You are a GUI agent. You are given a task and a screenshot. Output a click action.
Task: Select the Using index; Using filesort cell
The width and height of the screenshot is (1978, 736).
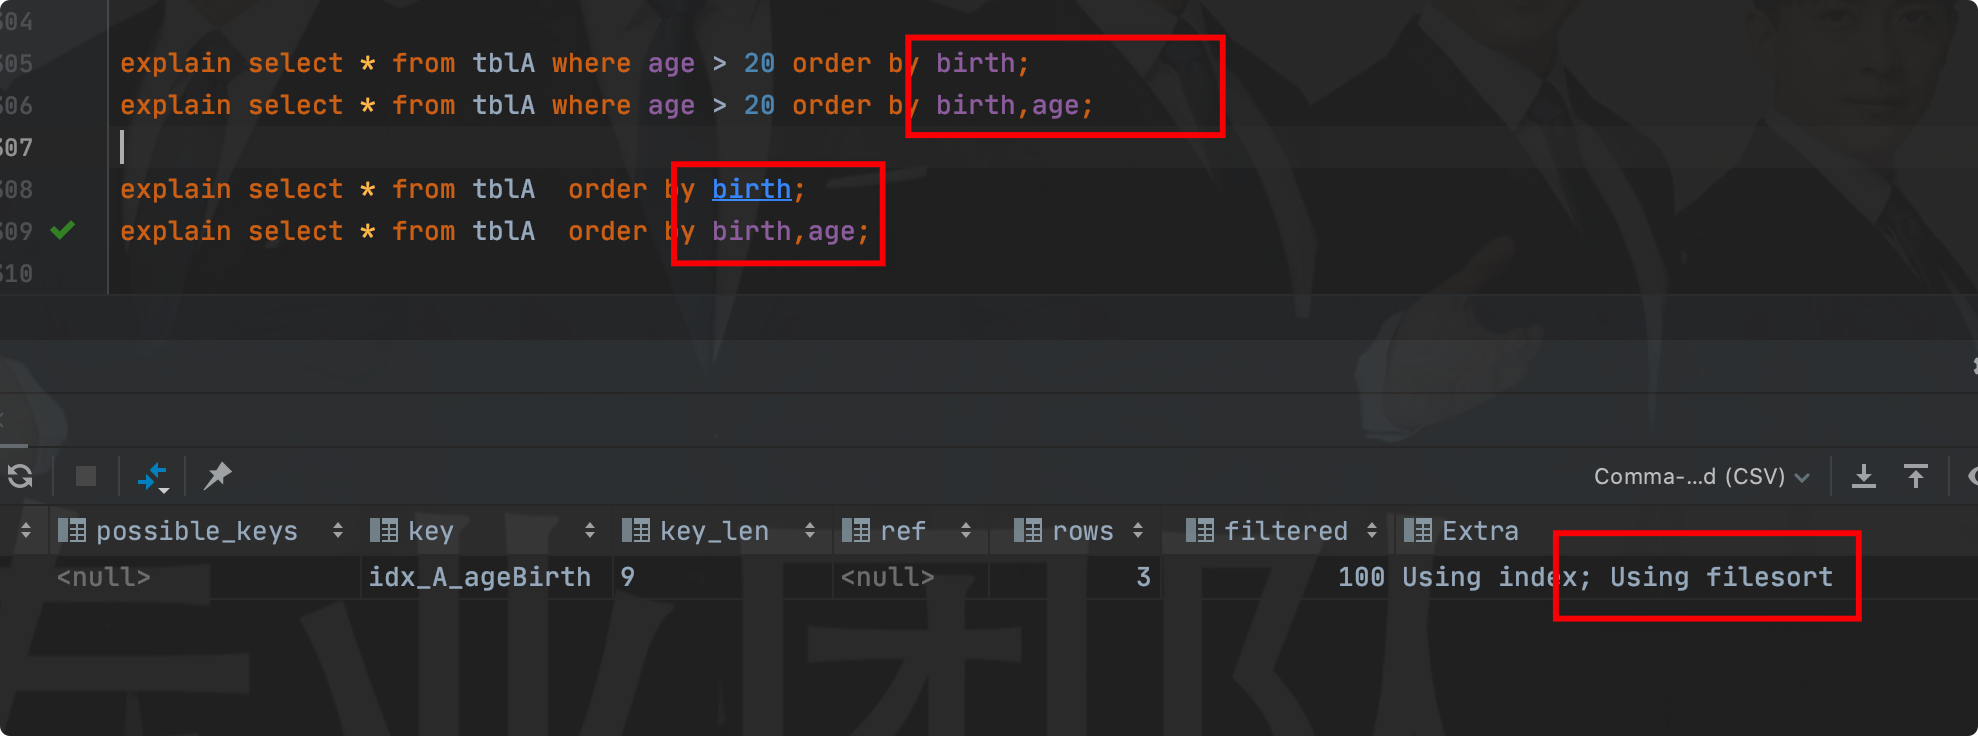[1617, 577]
